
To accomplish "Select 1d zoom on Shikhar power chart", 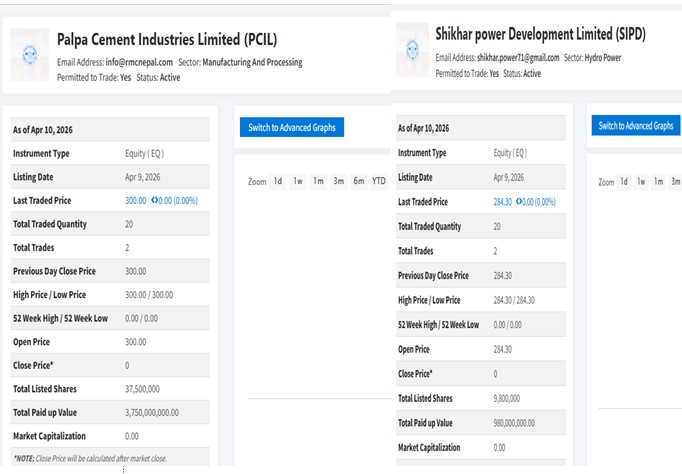I will point(624,182).
